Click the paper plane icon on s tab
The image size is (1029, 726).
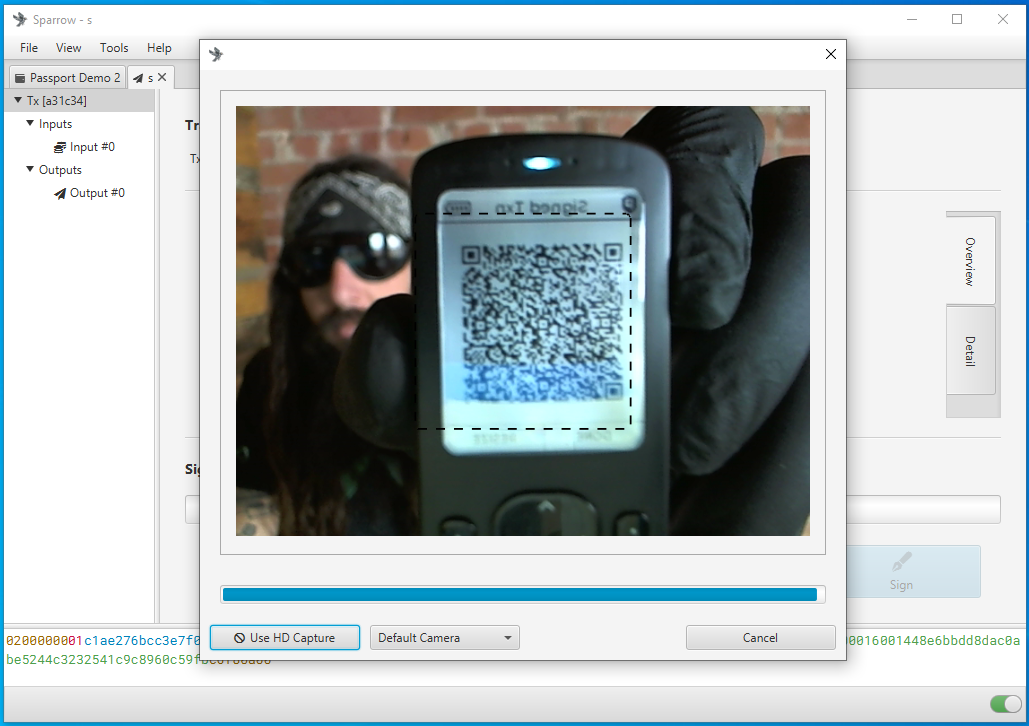tap(138, 78)
